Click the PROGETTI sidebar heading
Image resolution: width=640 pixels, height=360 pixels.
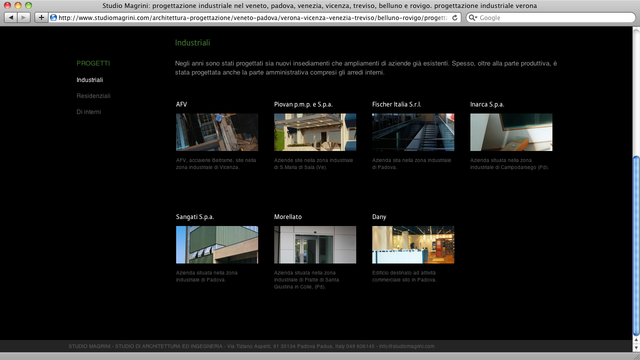[x=93, y=63]
